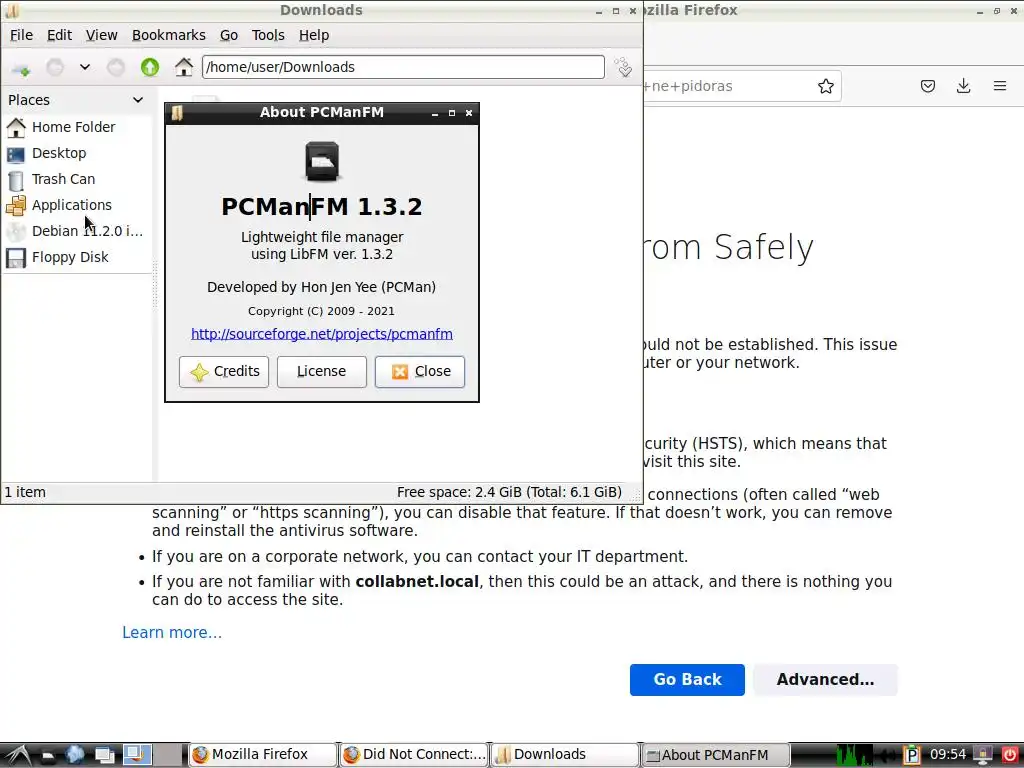
Task: Open the Learn more... link in Firefox
Action: (x=172, y=632)
